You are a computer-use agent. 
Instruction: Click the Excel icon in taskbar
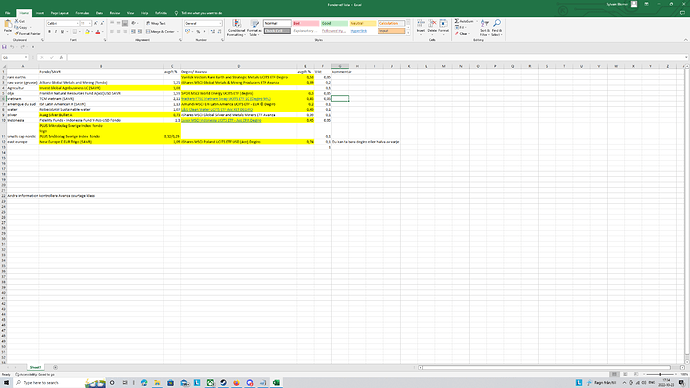point(276,383)
